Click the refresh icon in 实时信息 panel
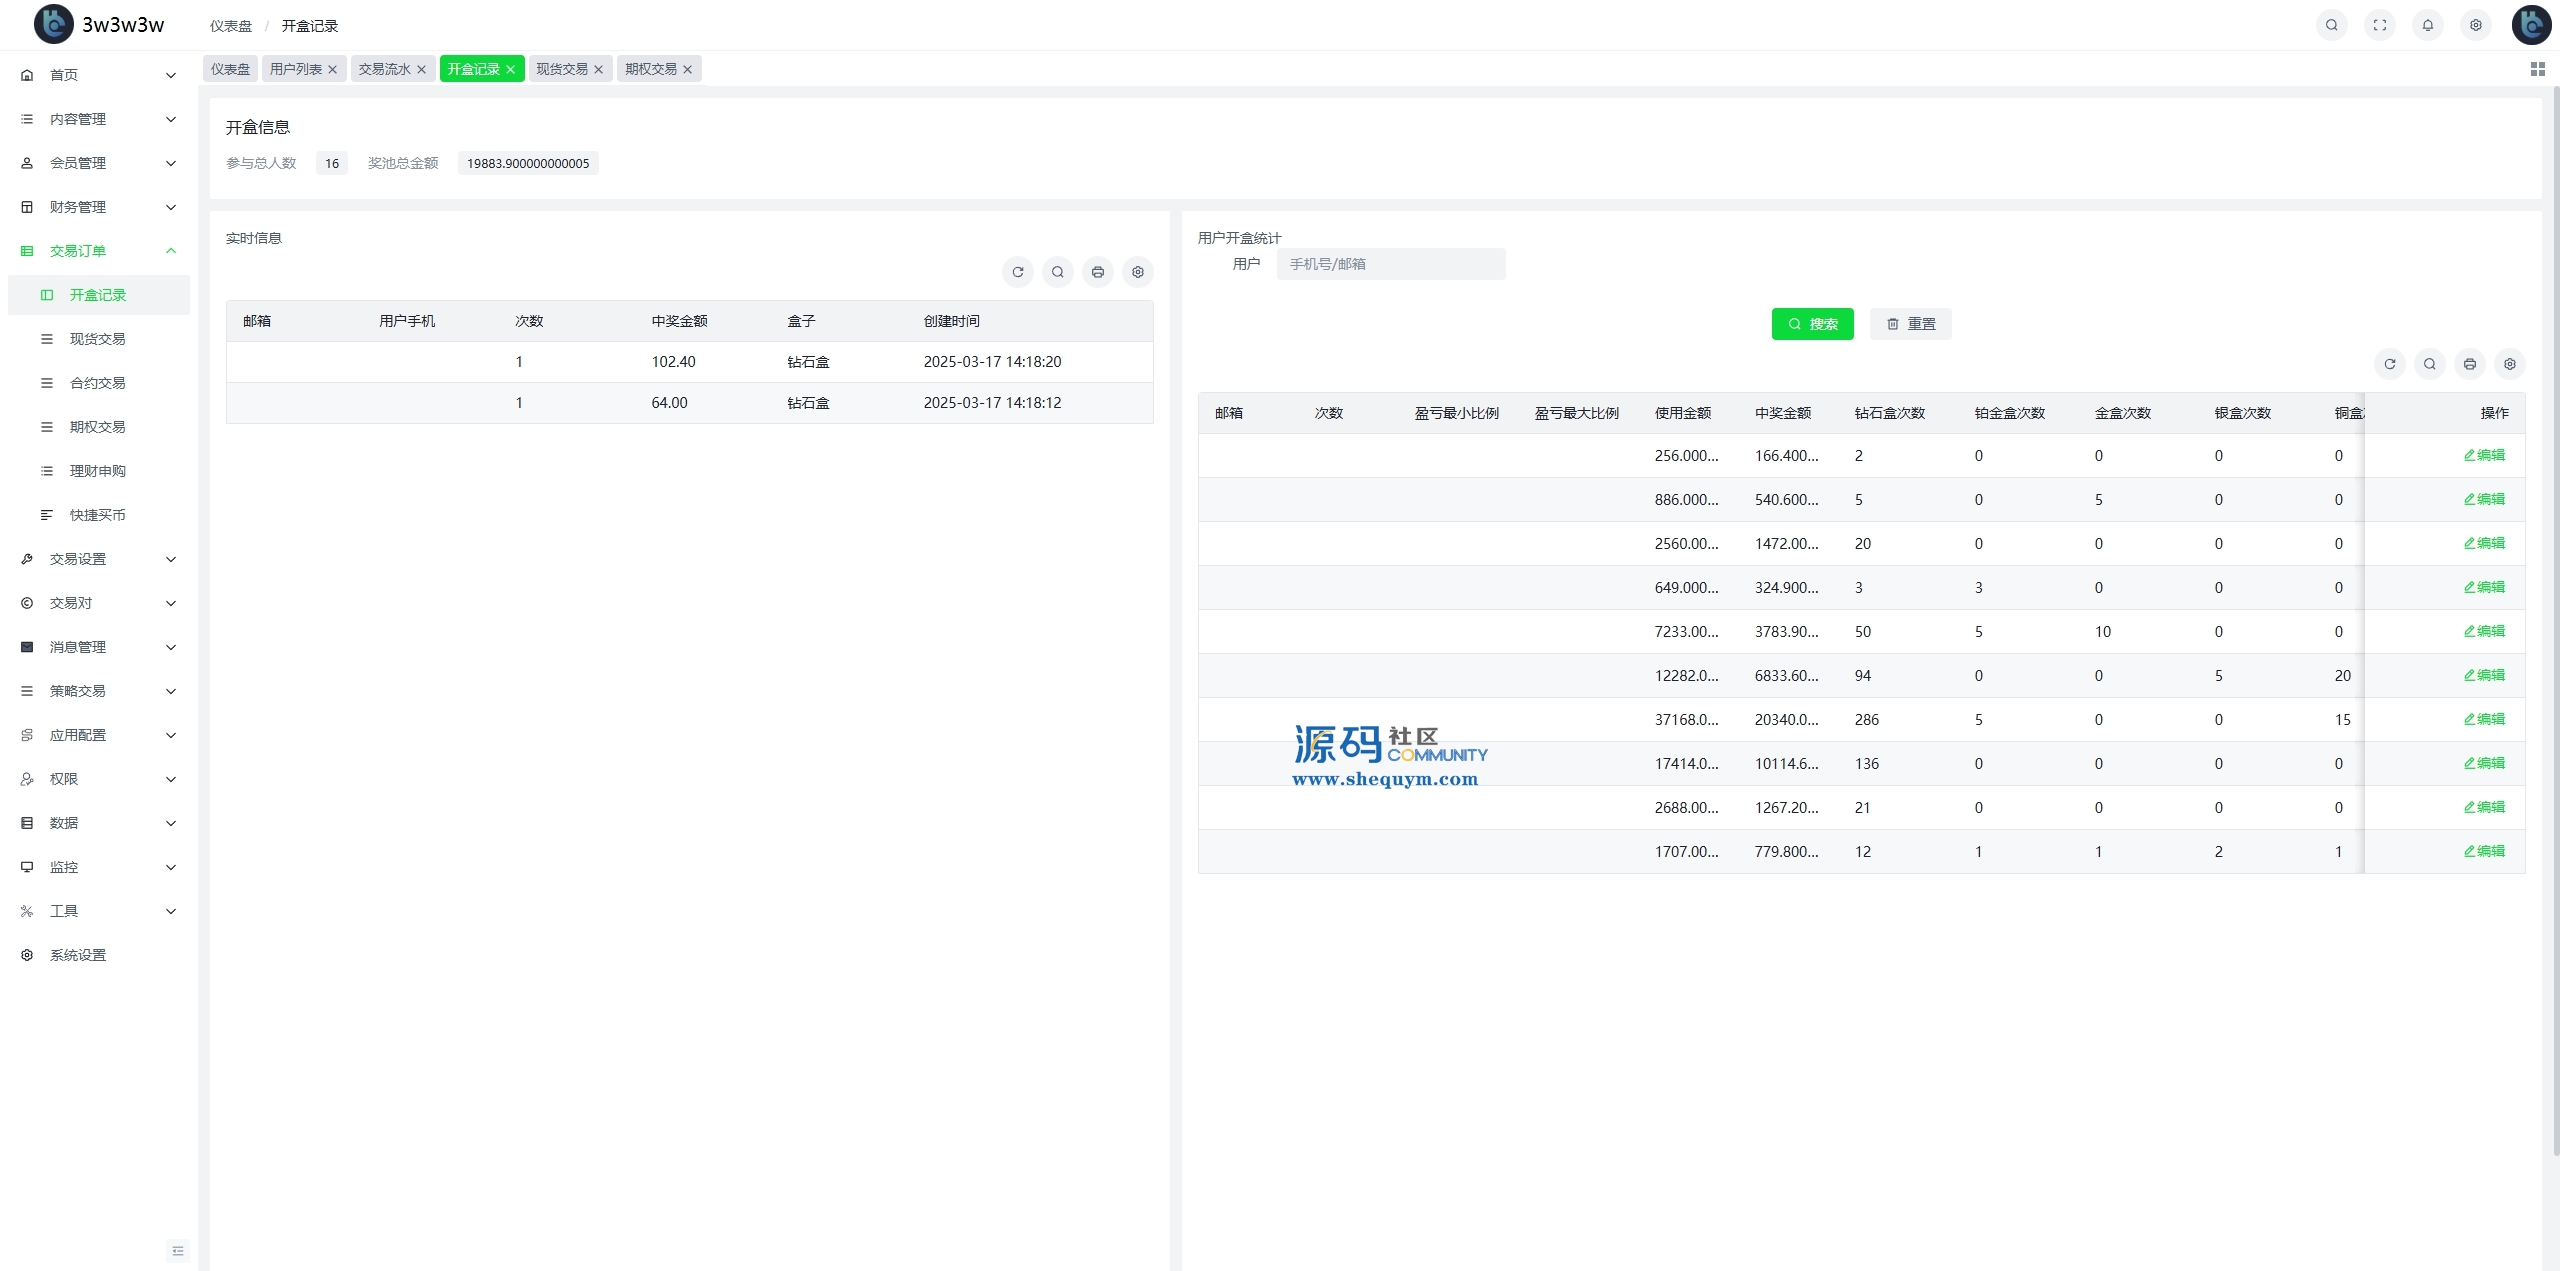Viewport: 2560px width, 1271px height. tap(1017, 272)
